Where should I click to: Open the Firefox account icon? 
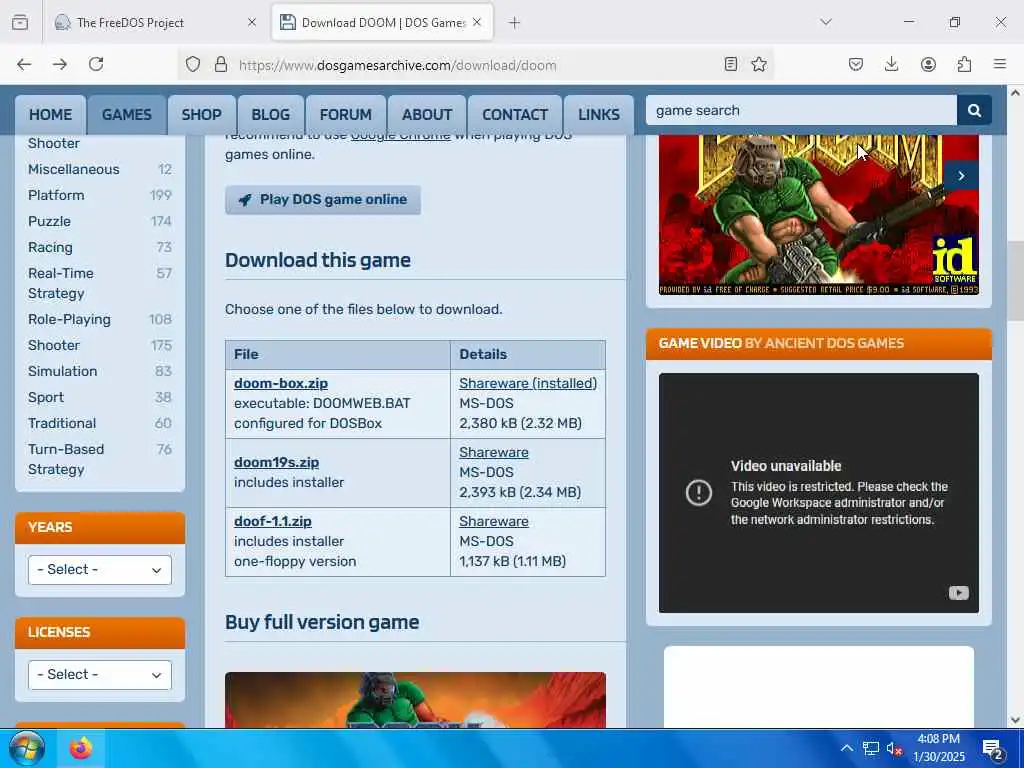pos(928,64)
